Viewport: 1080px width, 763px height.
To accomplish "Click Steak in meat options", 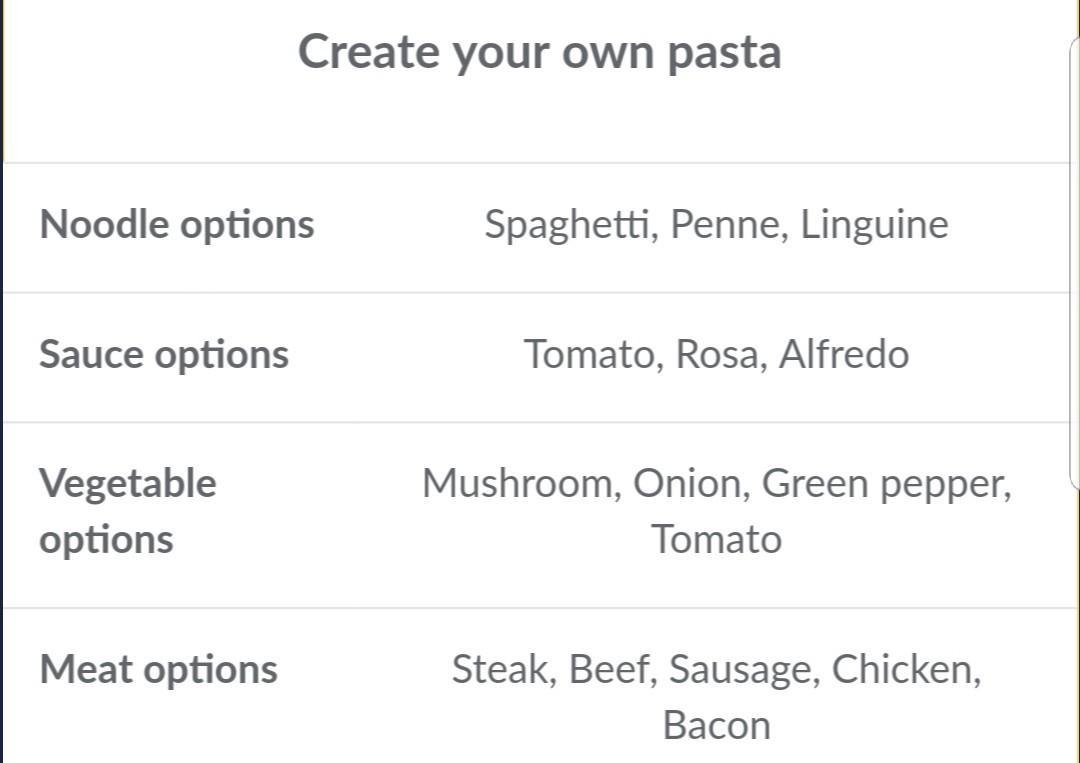I will (x=502, y=670).
